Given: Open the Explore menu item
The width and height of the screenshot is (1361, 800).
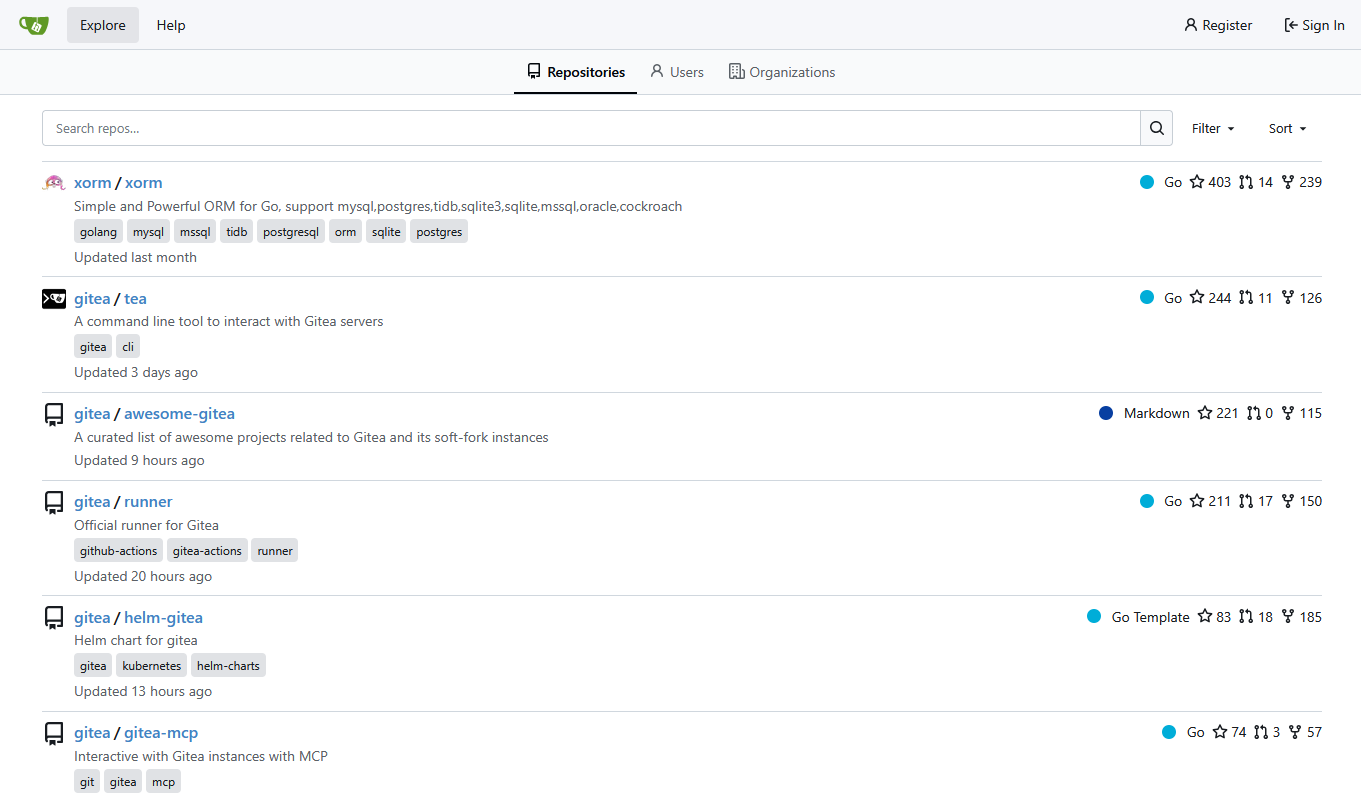Looking at the screenshot, I should coord(103,25).
